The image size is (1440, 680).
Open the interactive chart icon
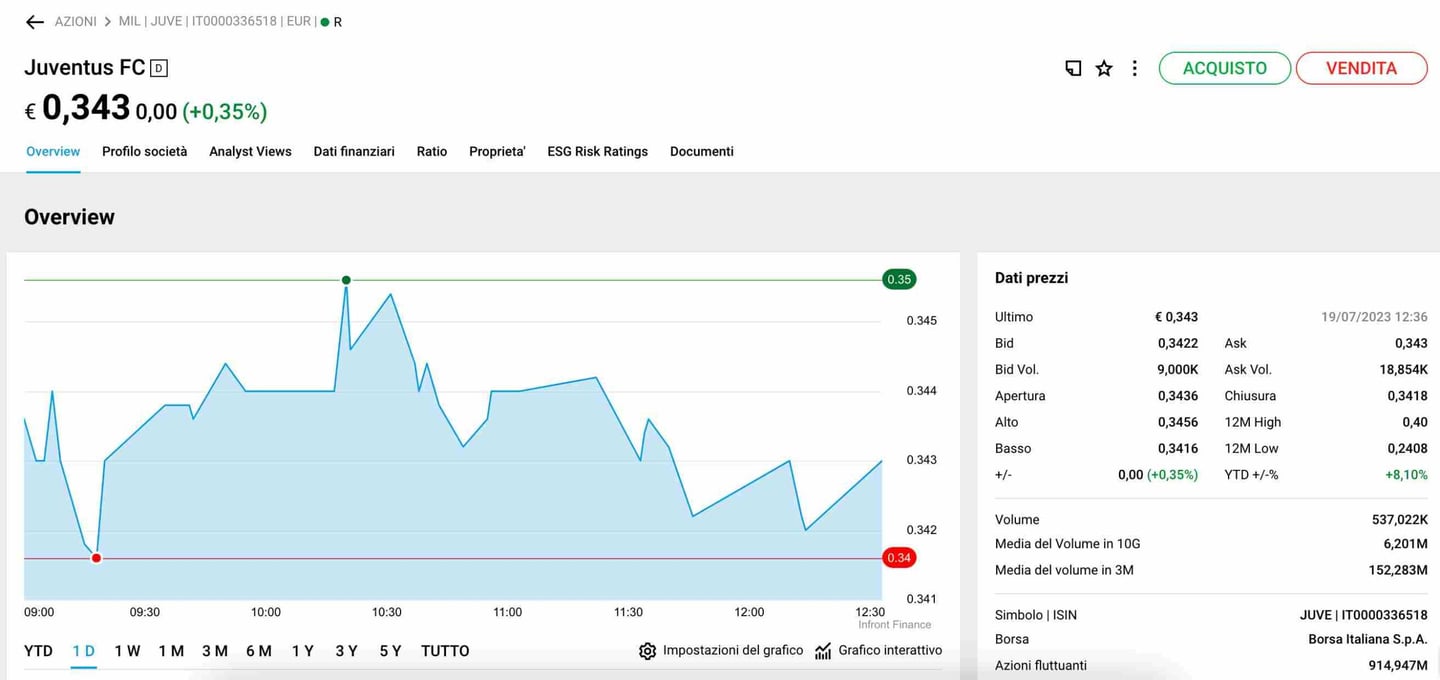tap(823, 651)
